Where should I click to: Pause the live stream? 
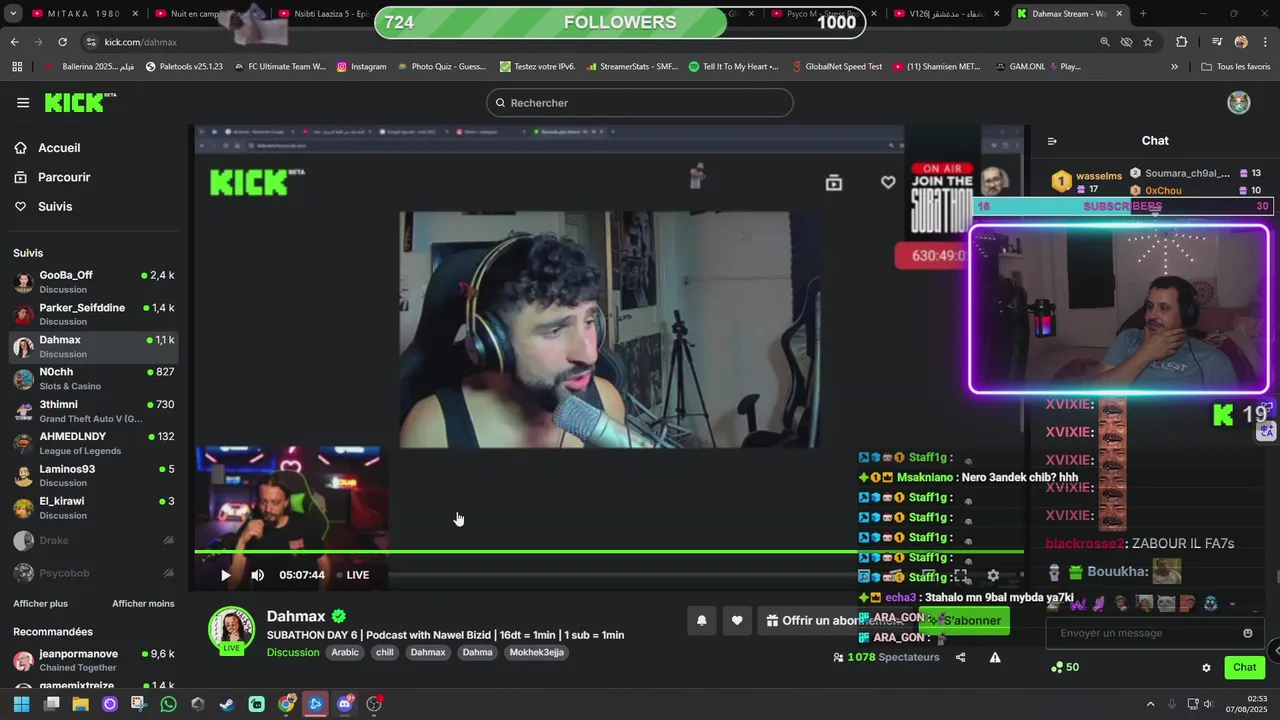coord(226,575)
